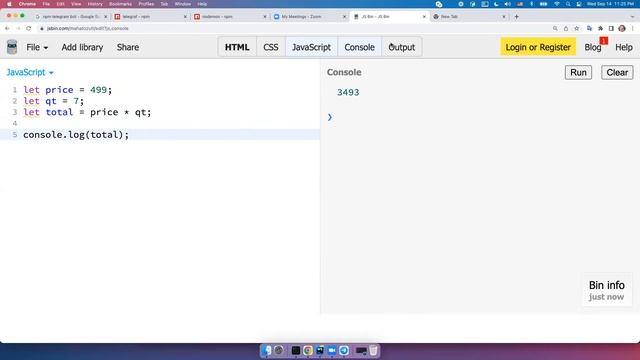Open Finder from the dock
The width and height of the screenshot is (640, 360).
pyautogui.click(x=266, y=350)
